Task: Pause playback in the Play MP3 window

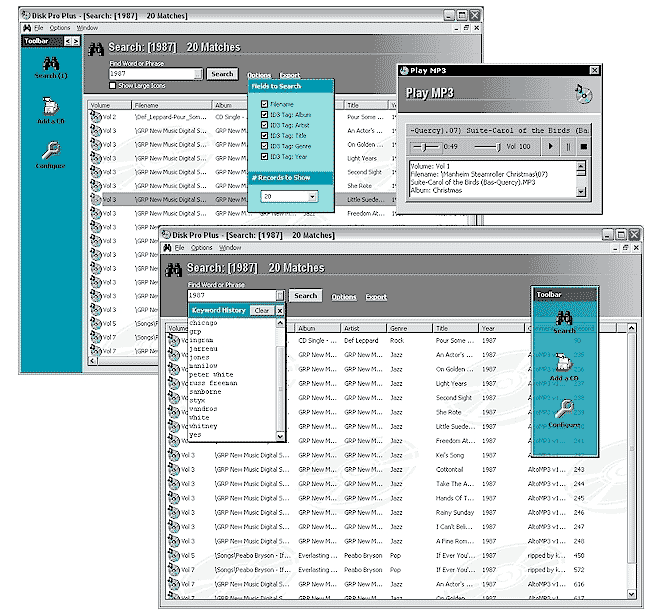Action: 567,146
